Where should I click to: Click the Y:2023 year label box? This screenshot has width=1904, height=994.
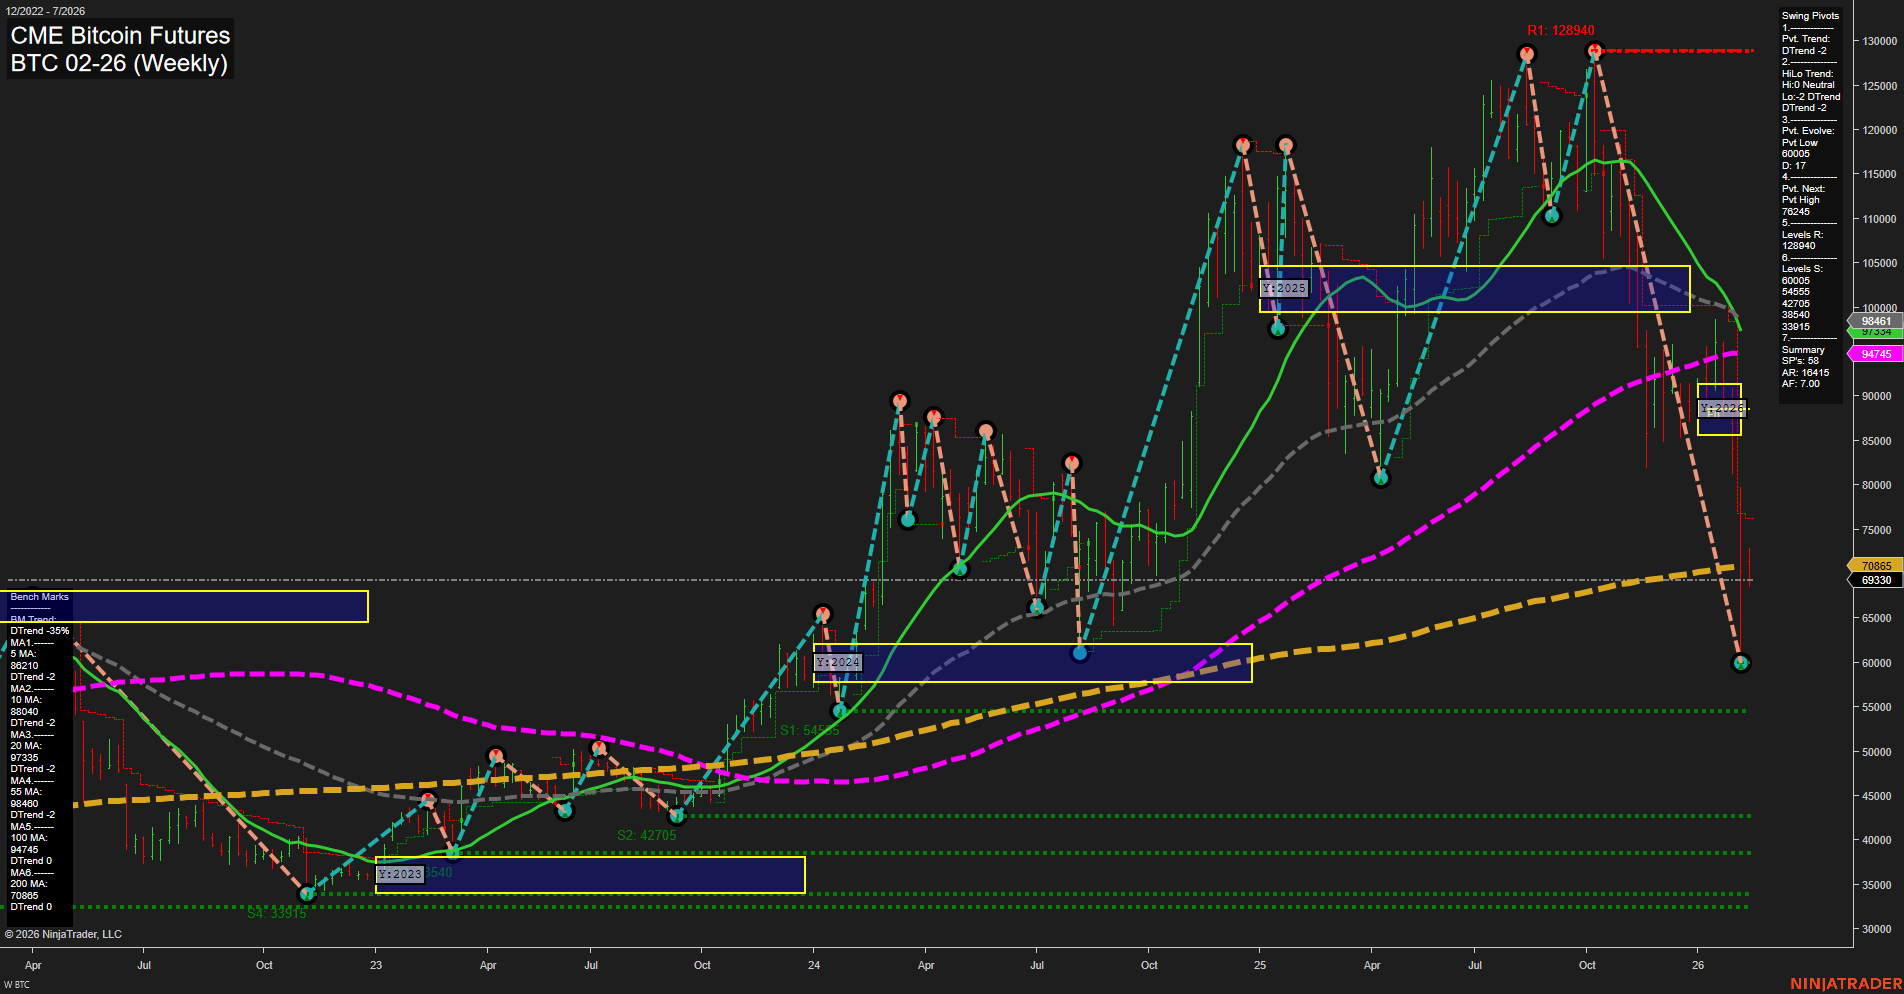coord(399,872)
